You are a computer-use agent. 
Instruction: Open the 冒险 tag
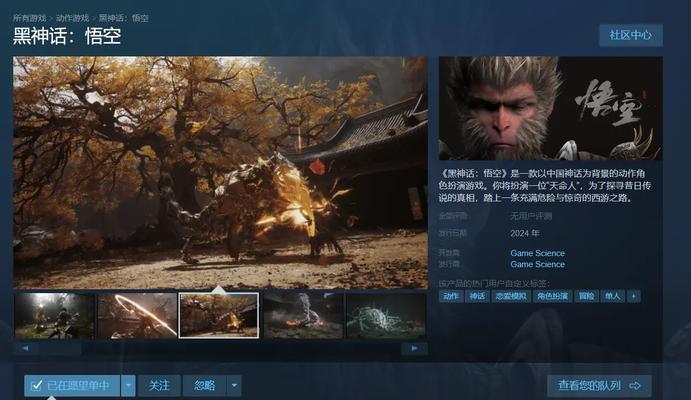tap(587, 296)
